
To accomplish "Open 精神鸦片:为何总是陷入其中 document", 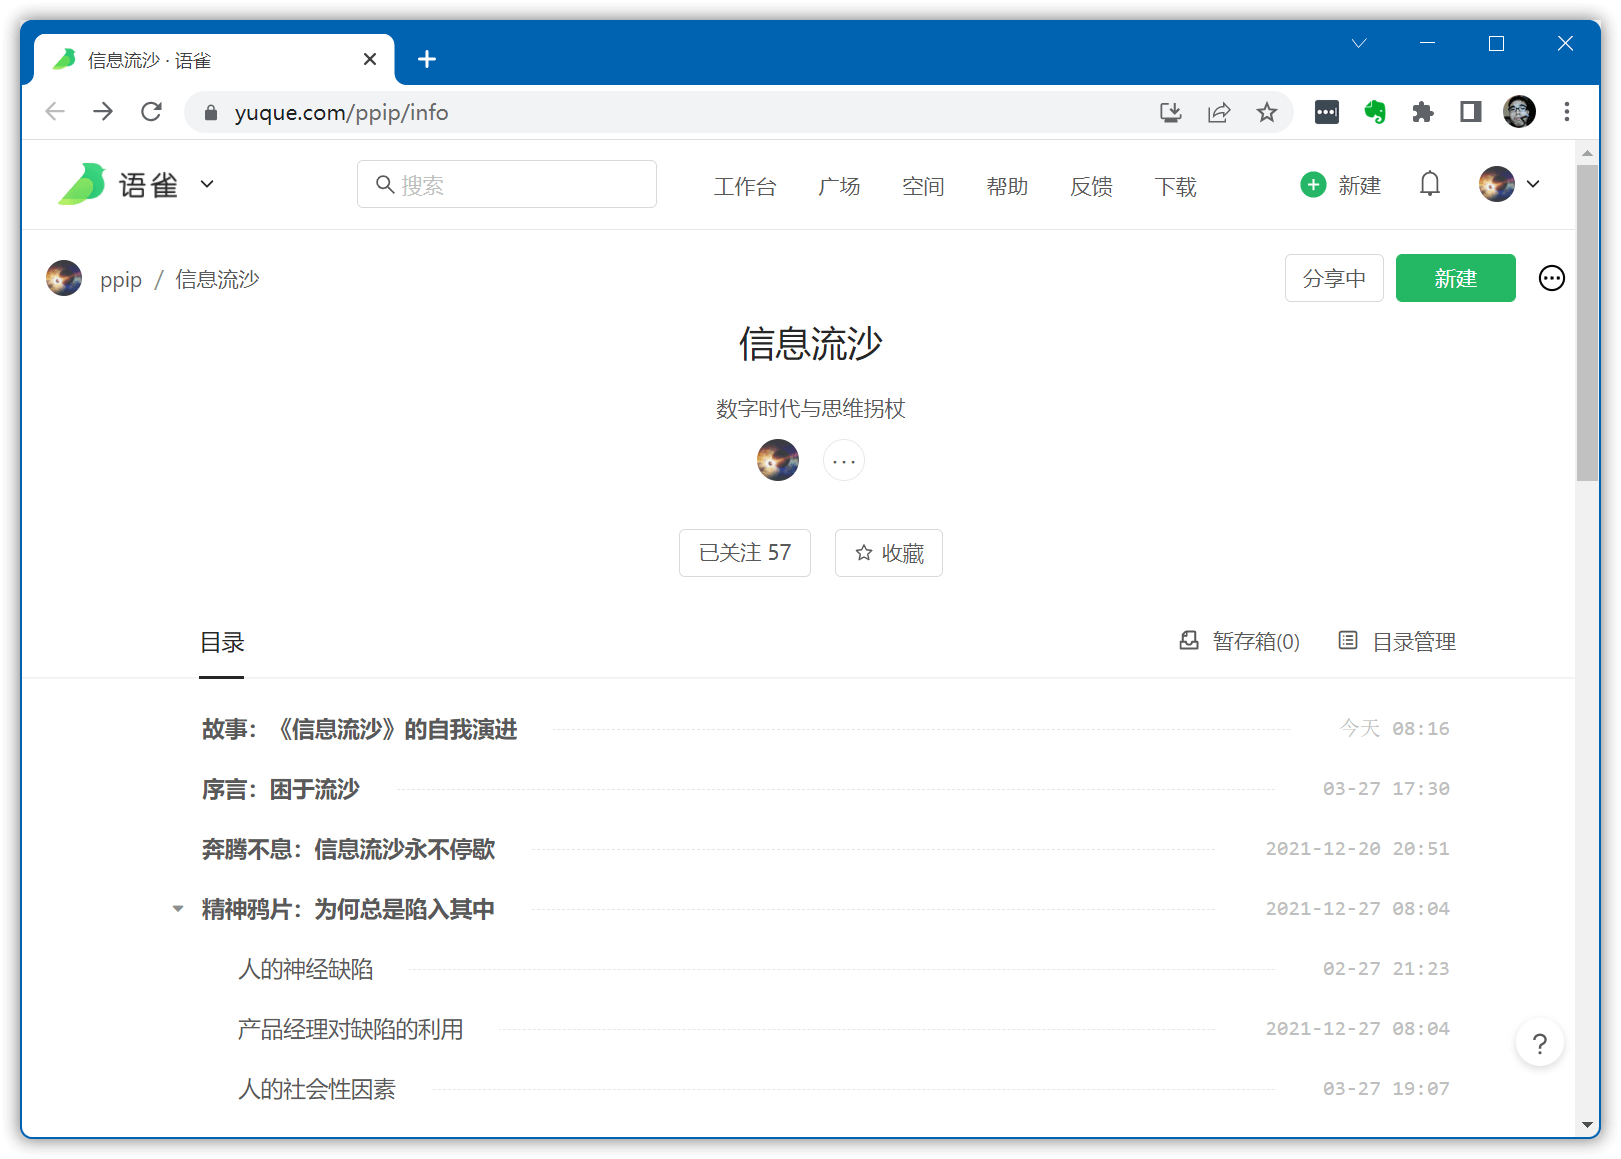I will (348, 909).
